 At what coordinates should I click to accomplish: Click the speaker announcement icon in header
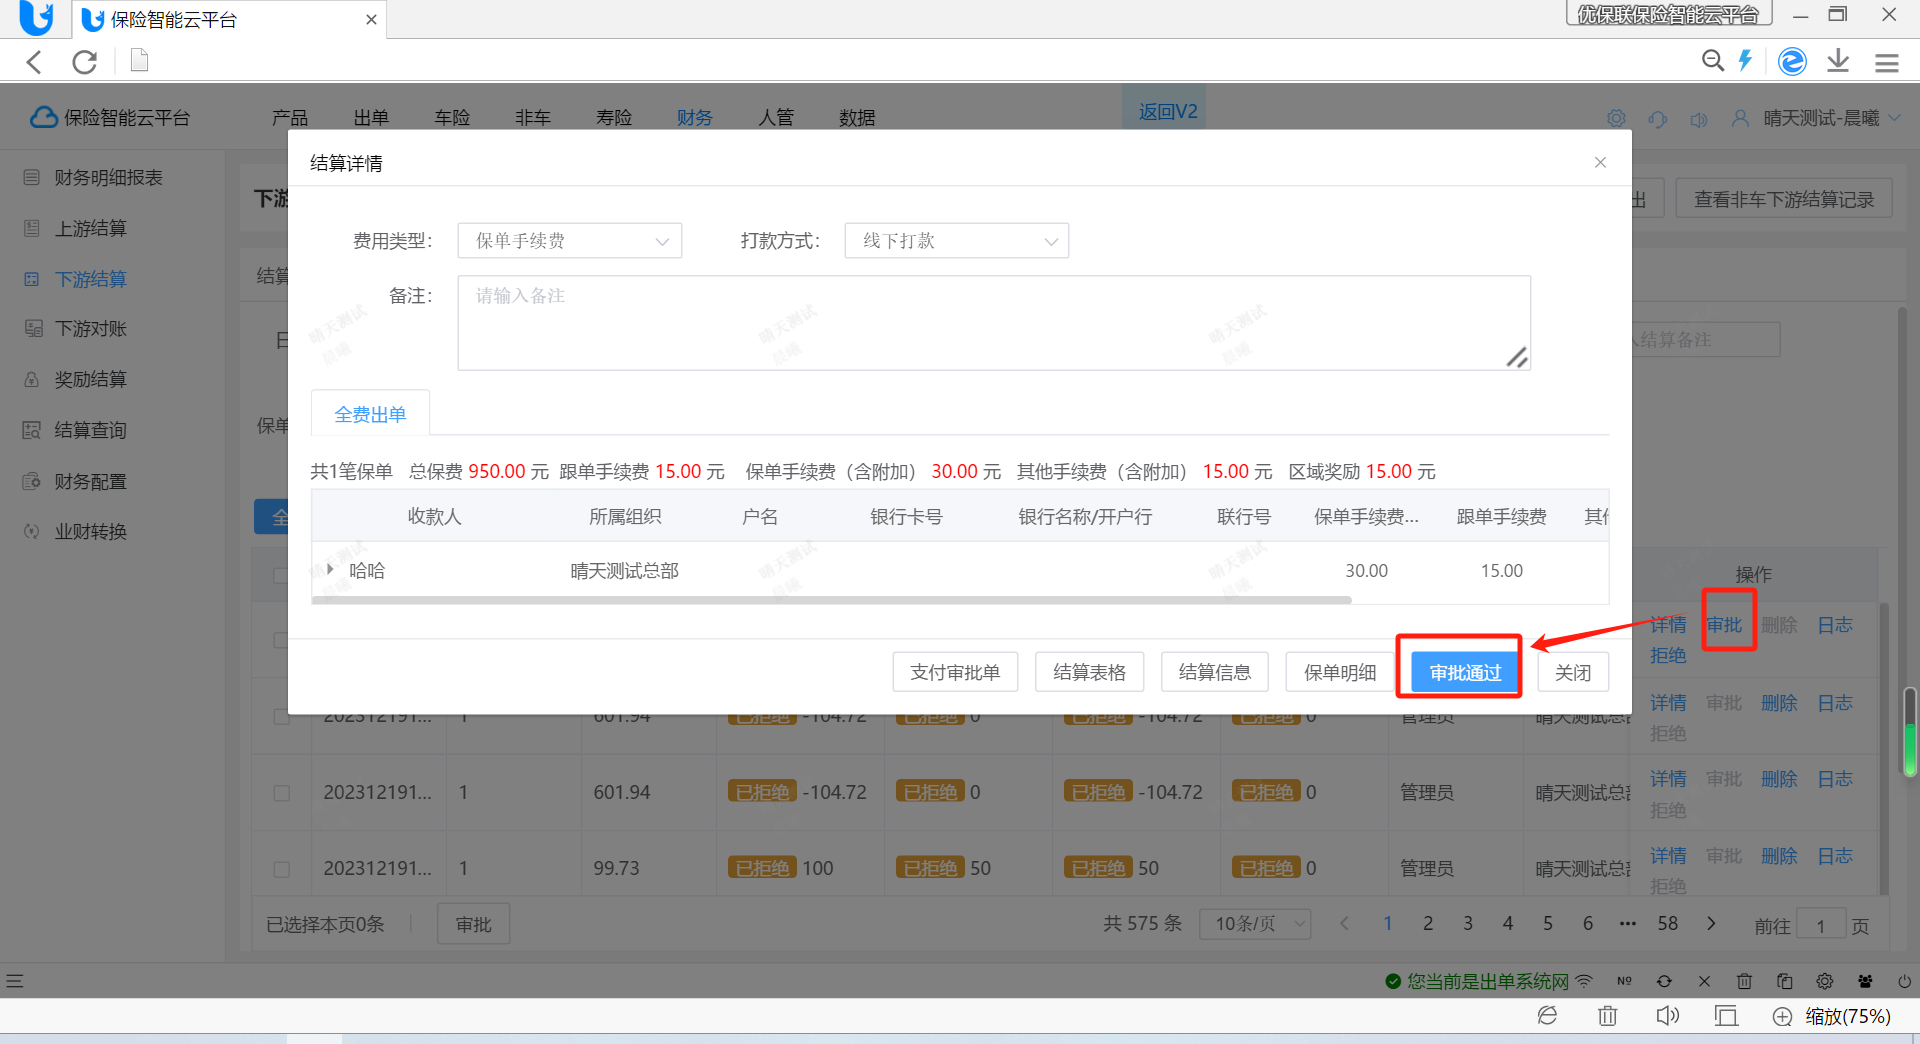pos(1699,120)
